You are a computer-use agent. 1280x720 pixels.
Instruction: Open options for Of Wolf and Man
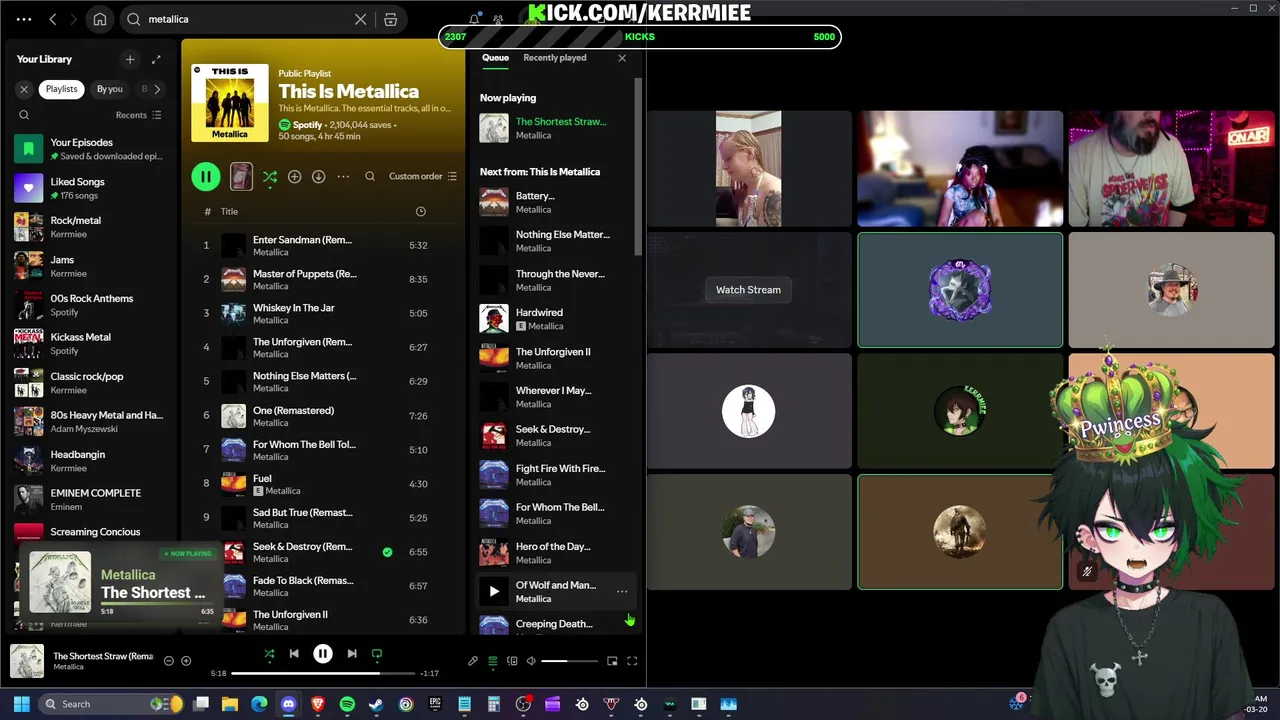pyautogui.click(x=622, y=592)
